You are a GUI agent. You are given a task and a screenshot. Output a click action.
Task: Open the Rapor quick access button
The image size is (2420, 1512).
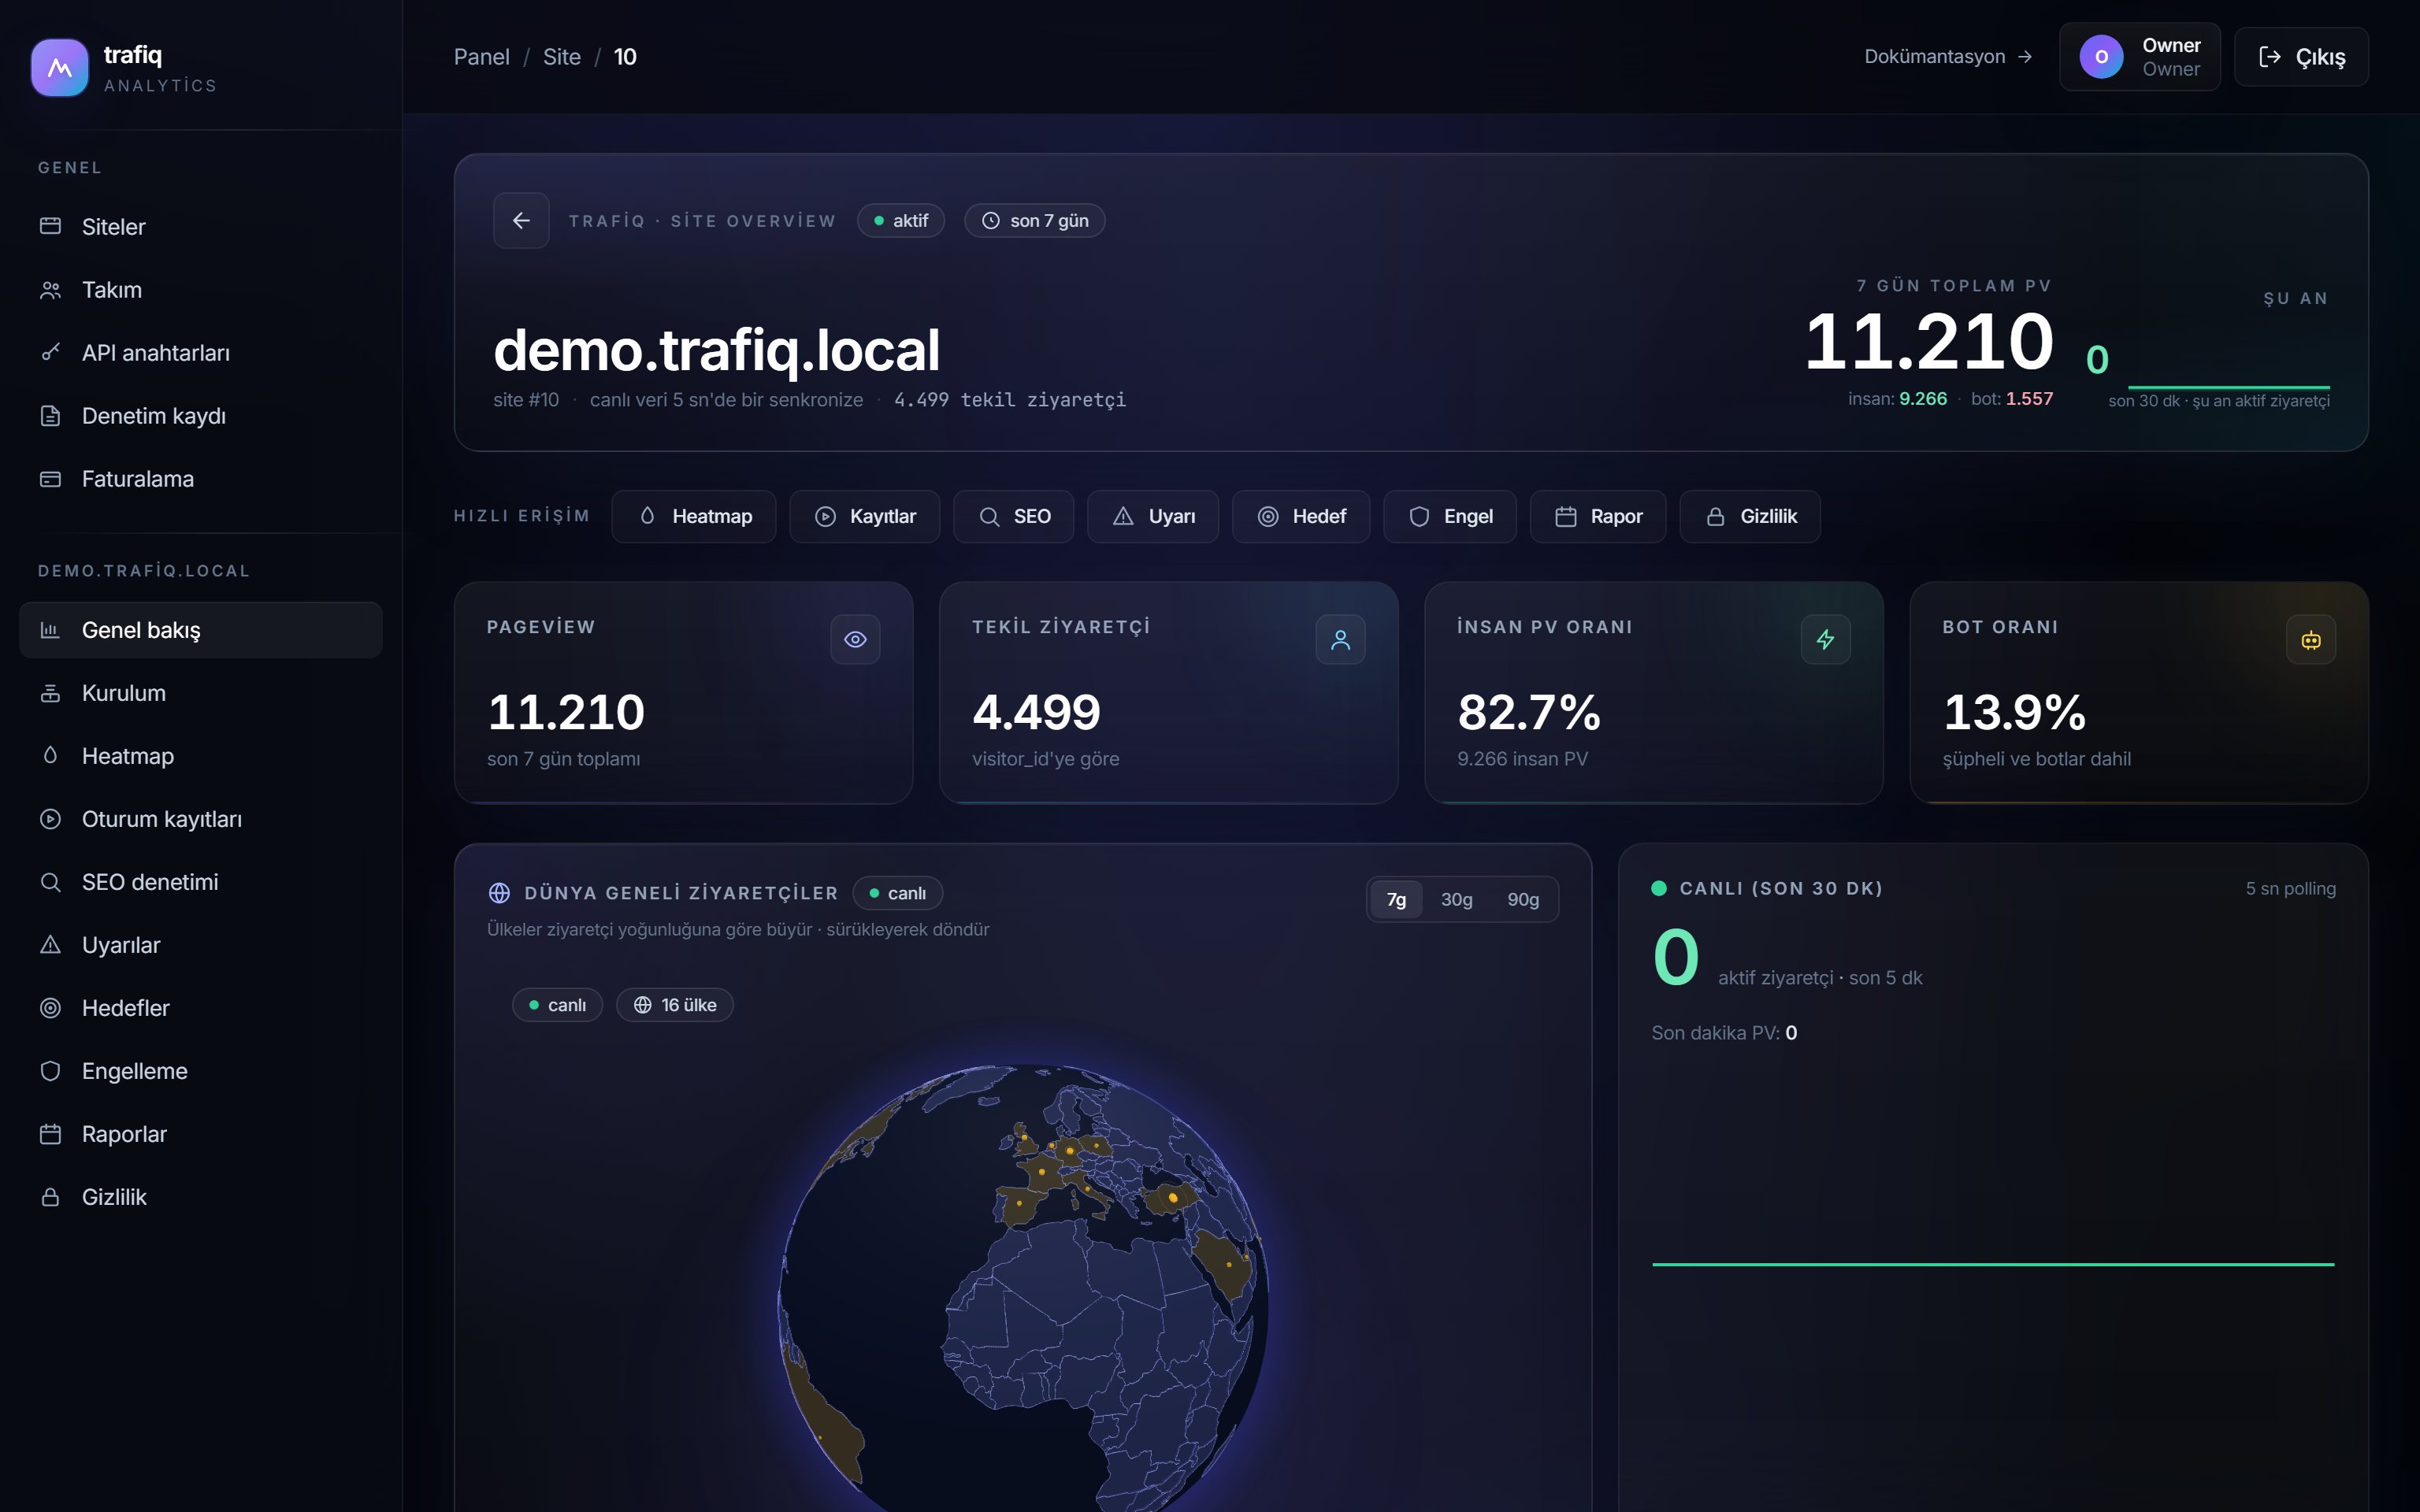click(x=1598, y=516)
